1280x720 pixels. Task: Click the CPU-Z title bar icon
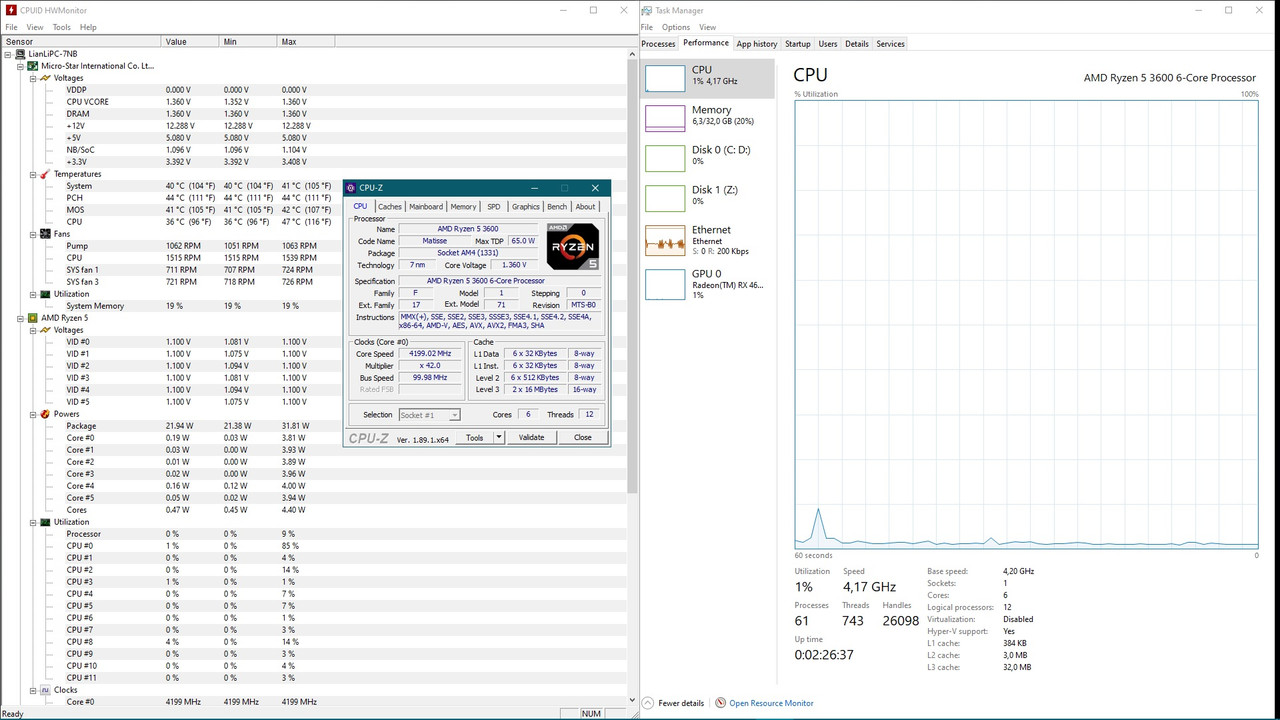tap(351, 188)
